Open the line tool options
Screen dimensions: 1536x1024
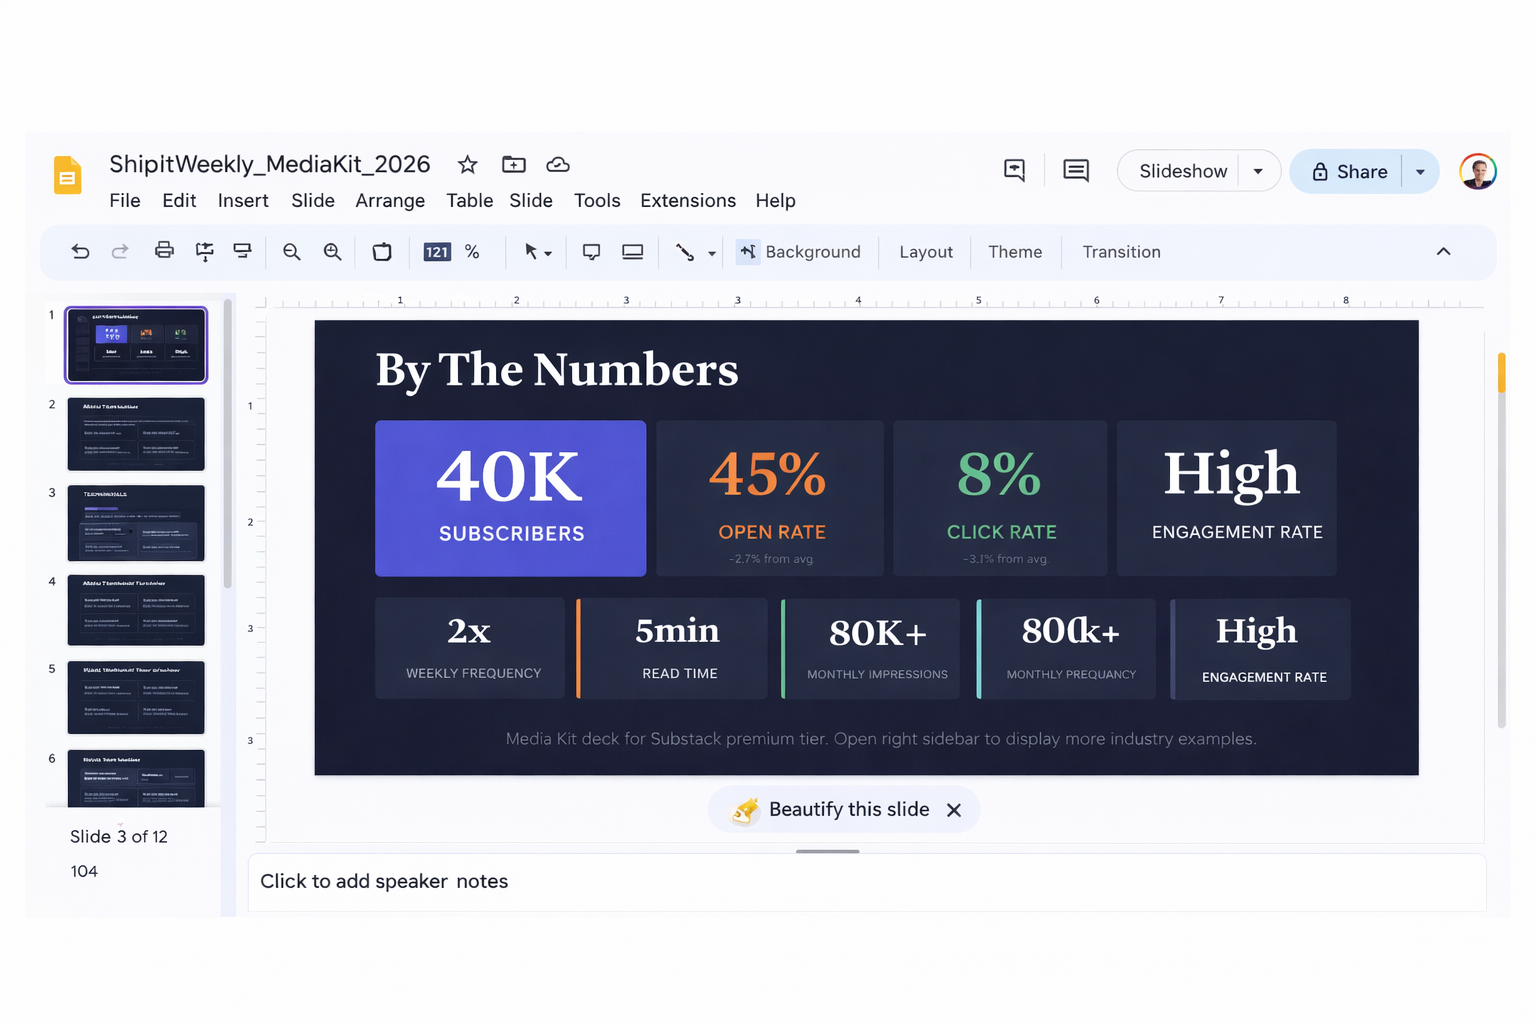(711, 253)
